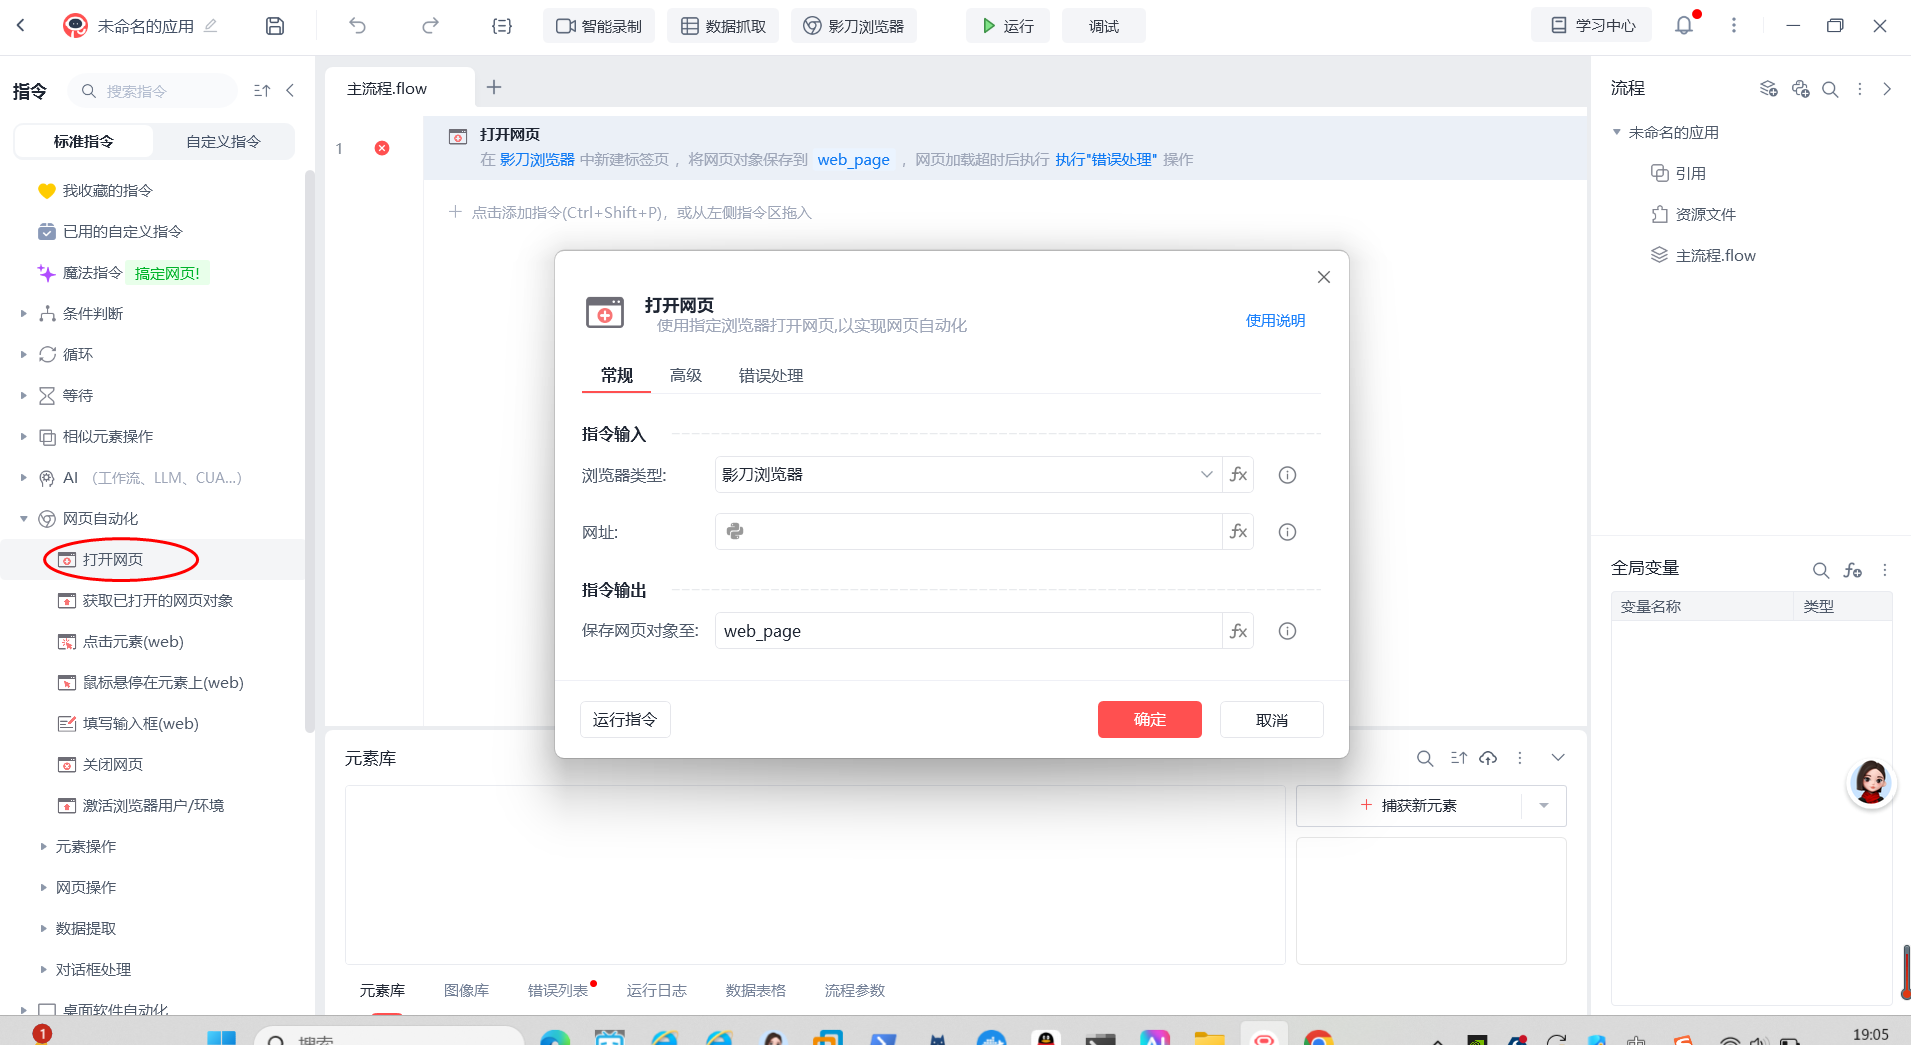This screenshot has height=1045, width=1911.
Task: Show info for browser type field
Action: click(x=1287, y=475)
